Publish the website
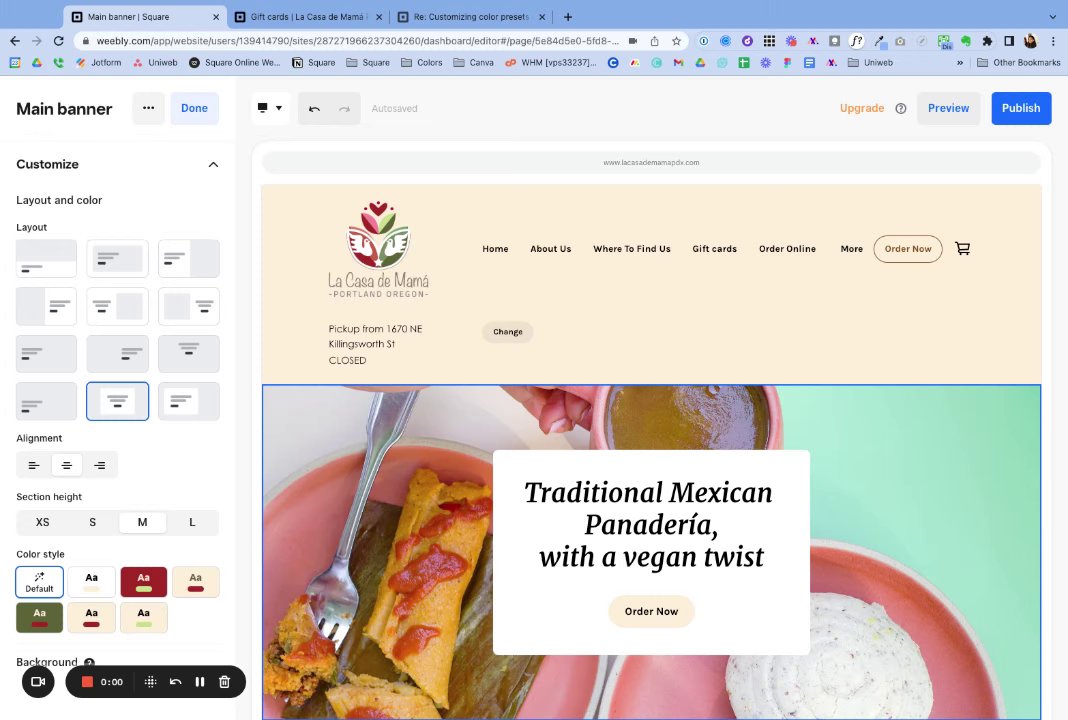Screen dimensions: 1068x720 1021,108
